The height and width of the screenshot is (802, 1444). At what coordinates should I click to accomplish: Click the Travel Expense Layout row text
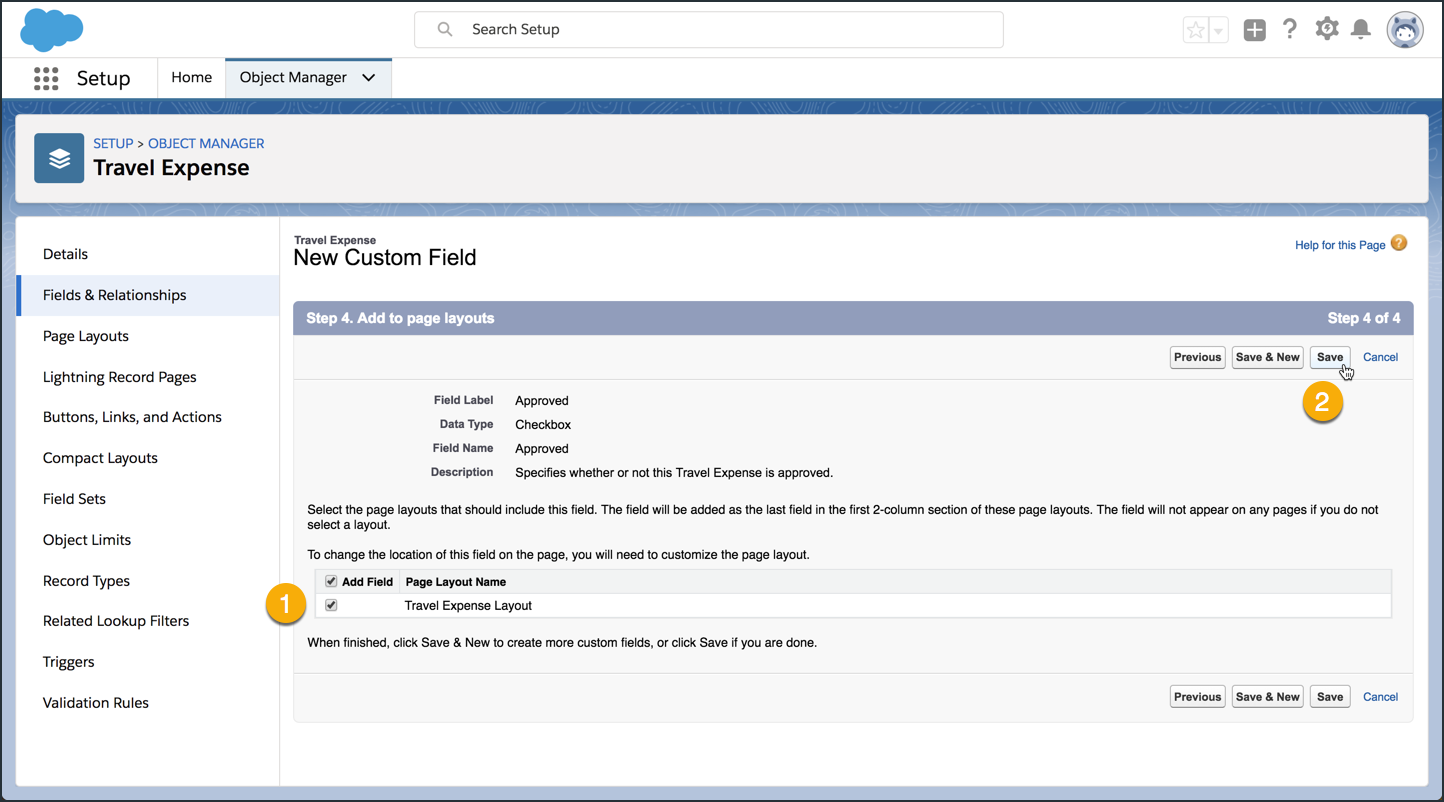click(x=468, y=606)
